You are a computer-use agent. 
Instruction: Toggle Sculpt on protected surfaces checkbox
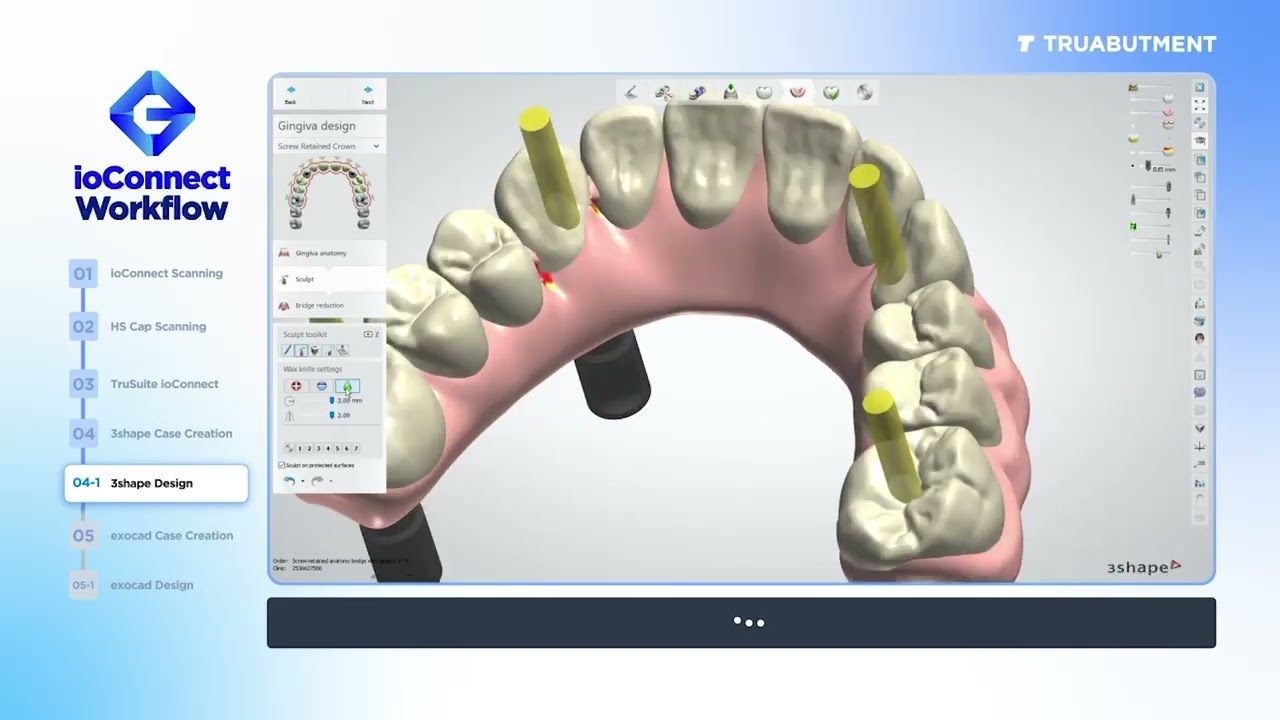[x=281, y=465]
